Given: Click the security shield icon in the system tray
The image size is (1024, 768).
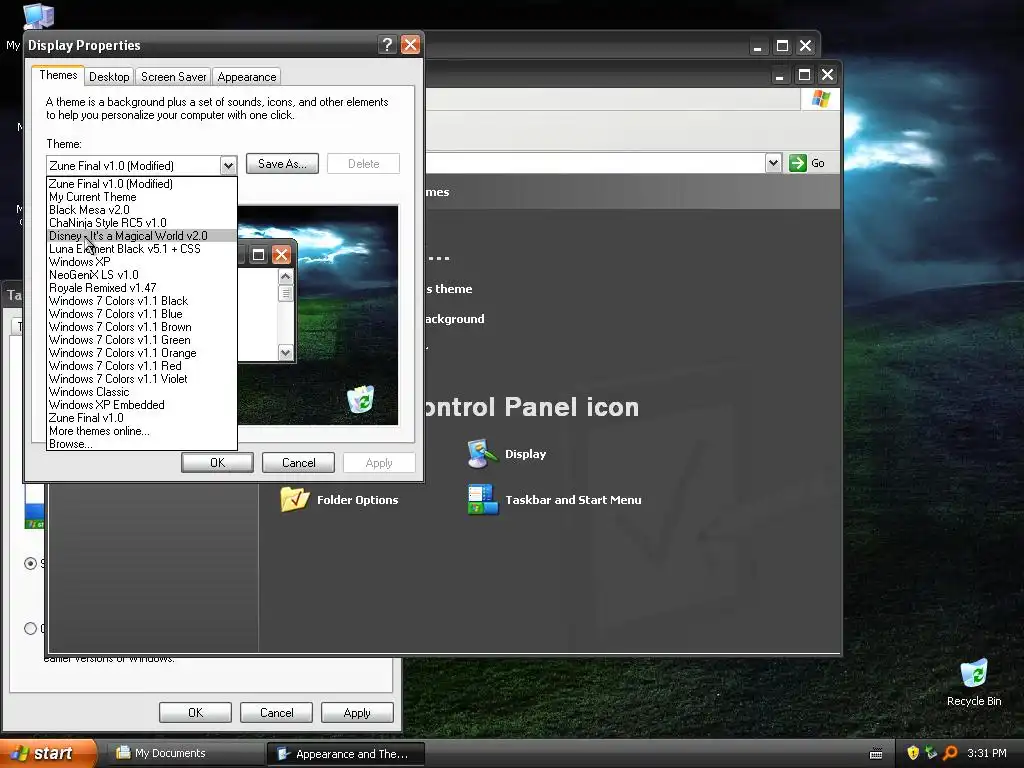Looking at the screenshot, I should click(913, 753).
